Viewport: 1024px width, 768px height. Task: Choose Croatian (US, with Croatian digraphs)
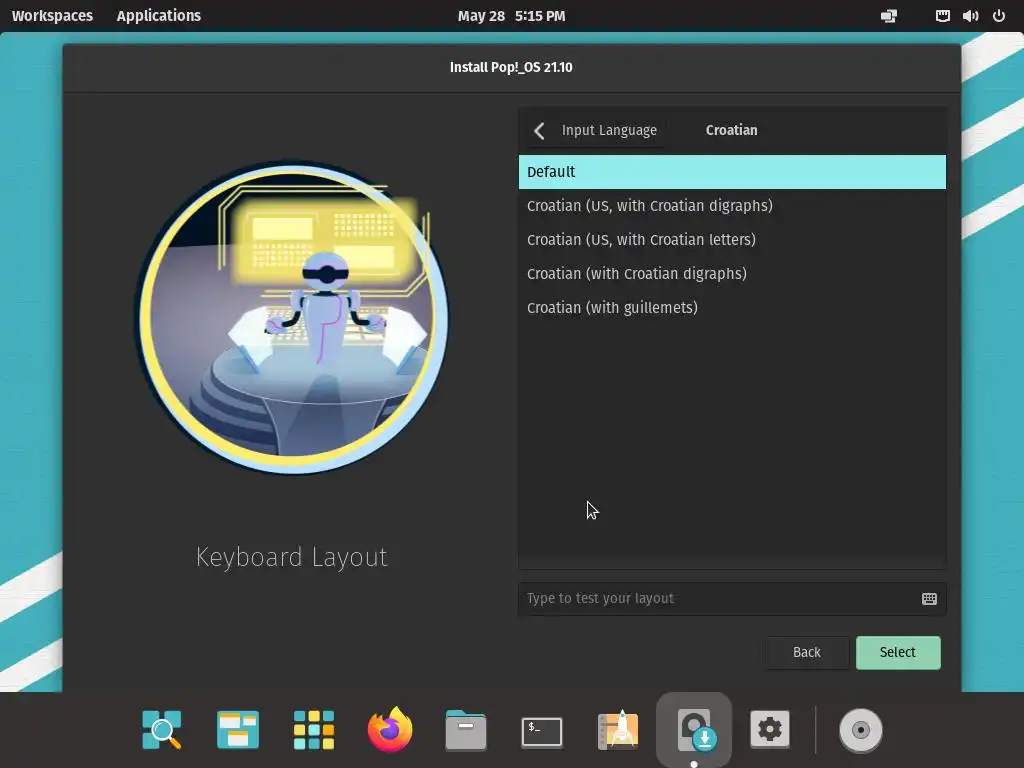coord(732,206)
